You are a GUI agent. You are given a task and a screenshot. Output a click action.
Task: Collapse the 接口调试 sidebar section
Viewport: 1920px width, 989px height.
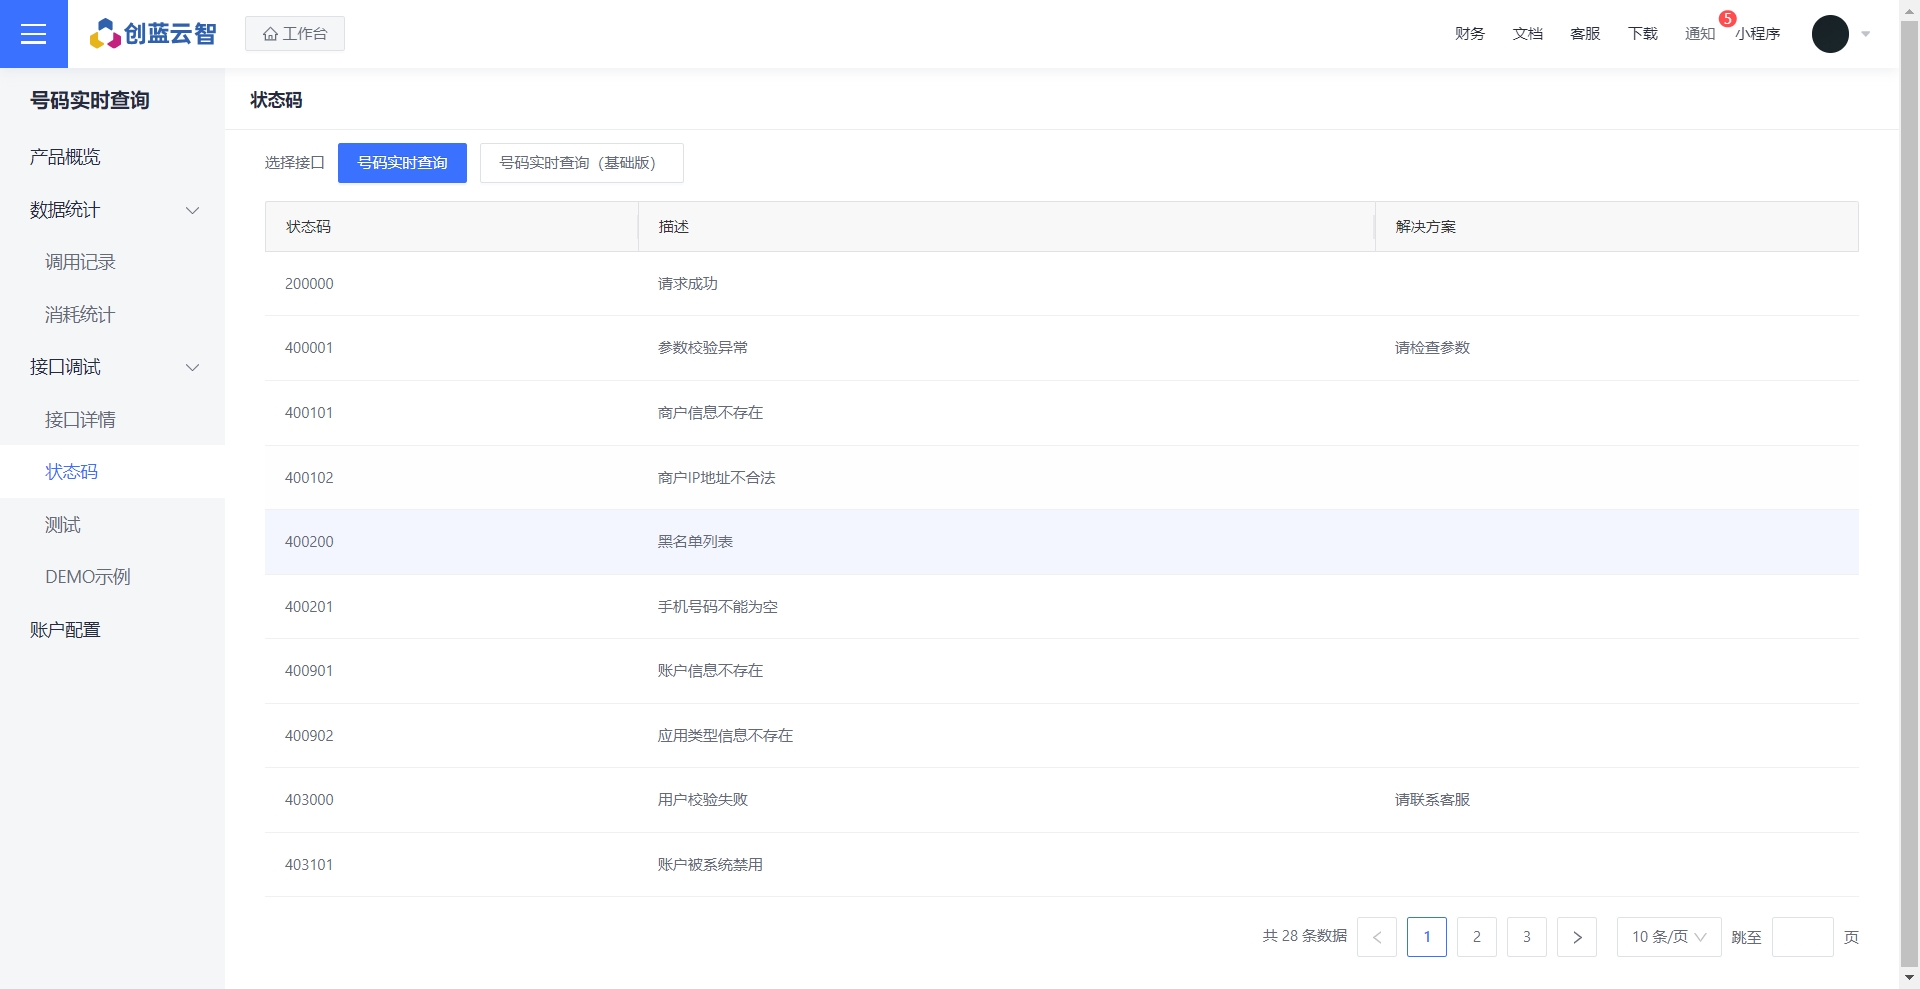click(x=192, y=367)
